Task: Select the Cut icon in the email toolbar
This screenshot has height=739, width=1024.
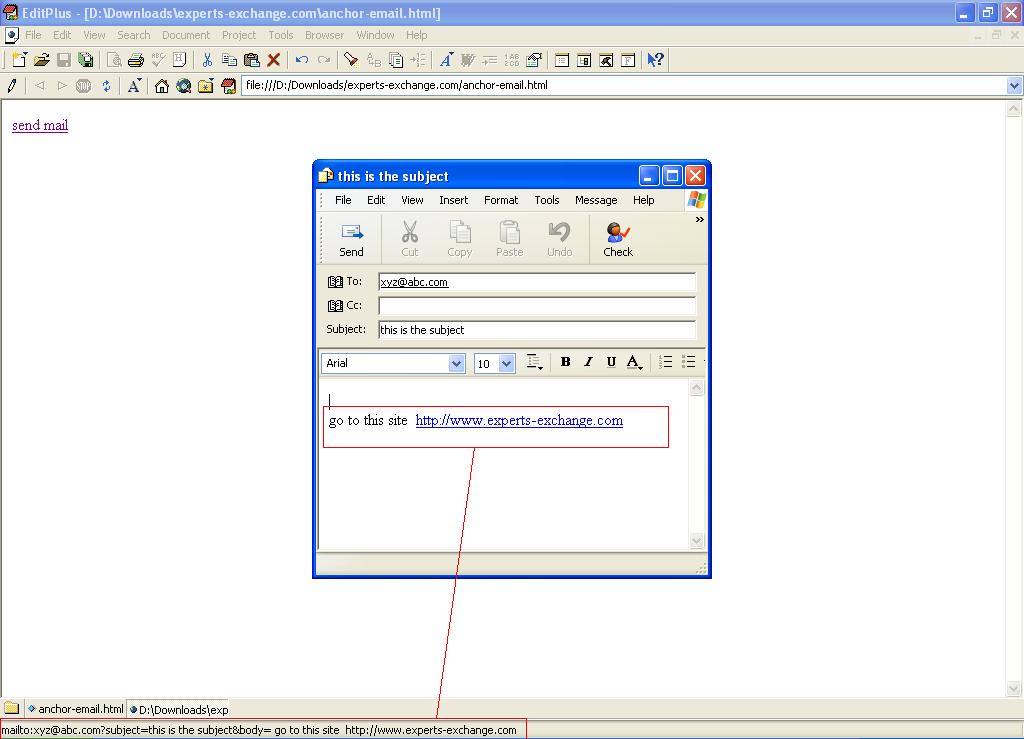Action: 409,238
